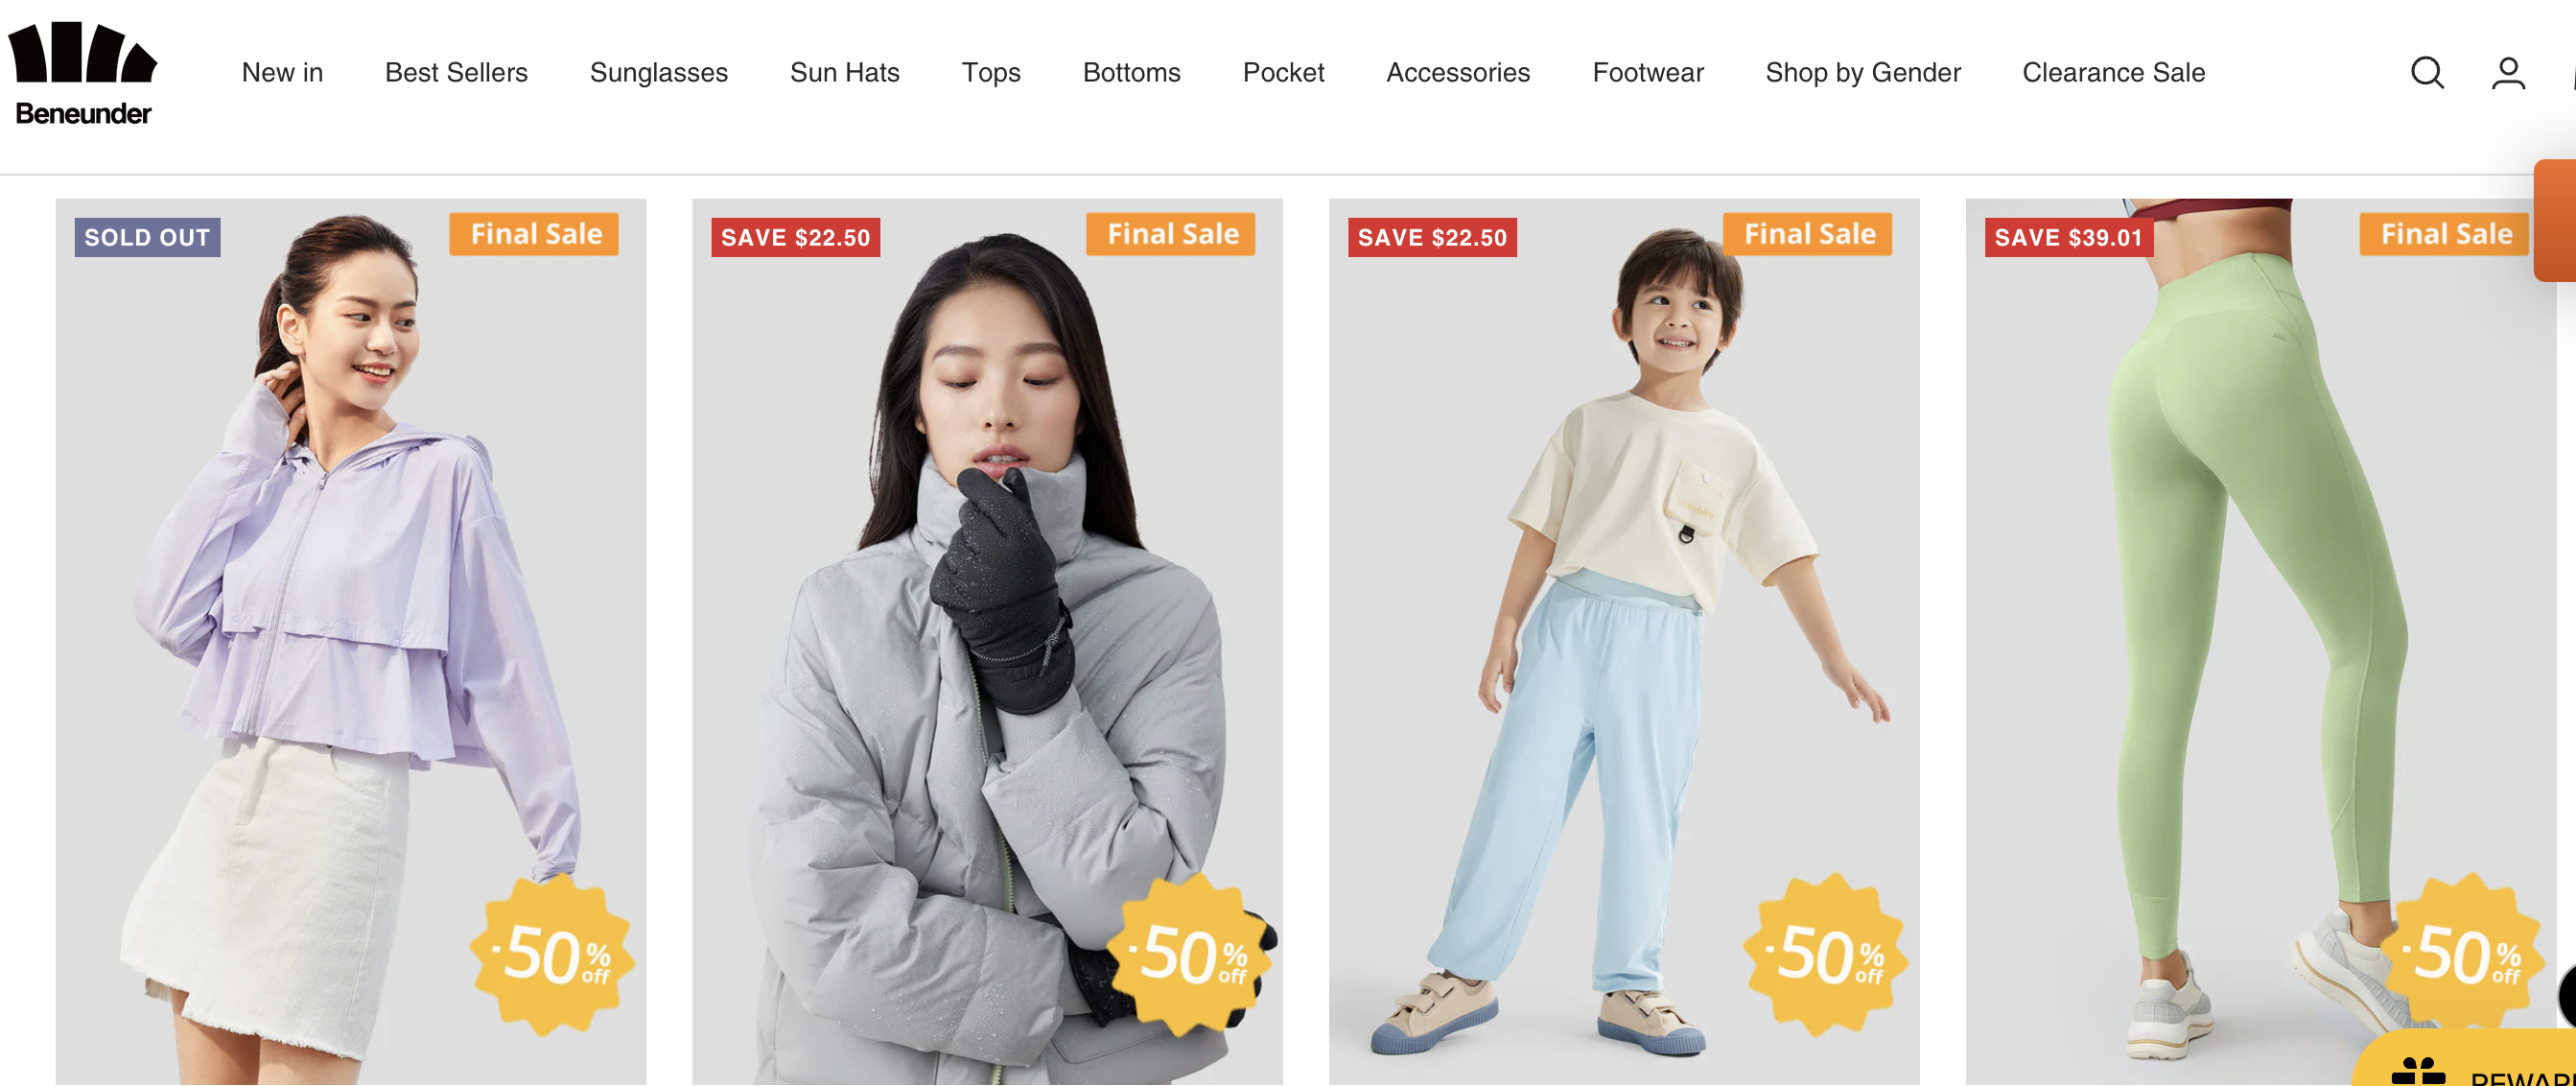Image resolution: width=2576 pixels, height=1086 pixels.
Task: Click the Beneunder logo
Action: pos(82,74)
